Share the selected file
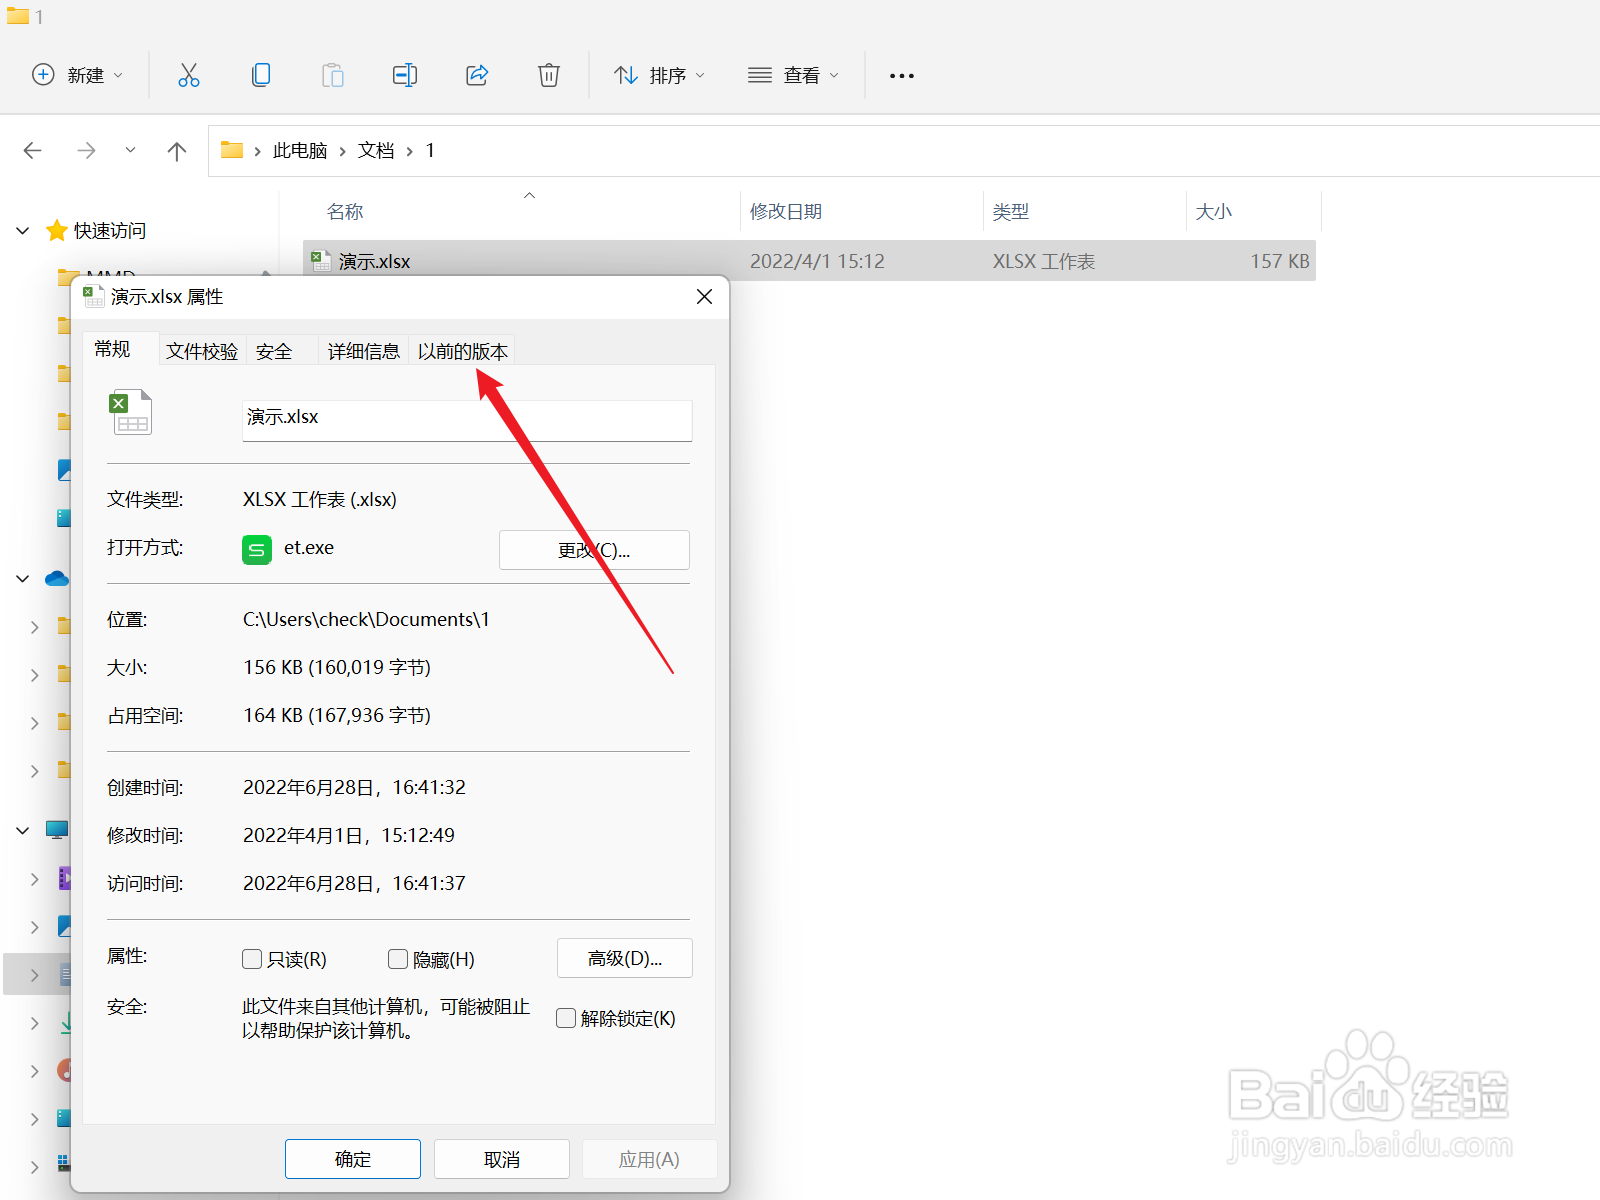This screenshot has width=1600, height=1200. pyautogui.click(x=477, y=74)
